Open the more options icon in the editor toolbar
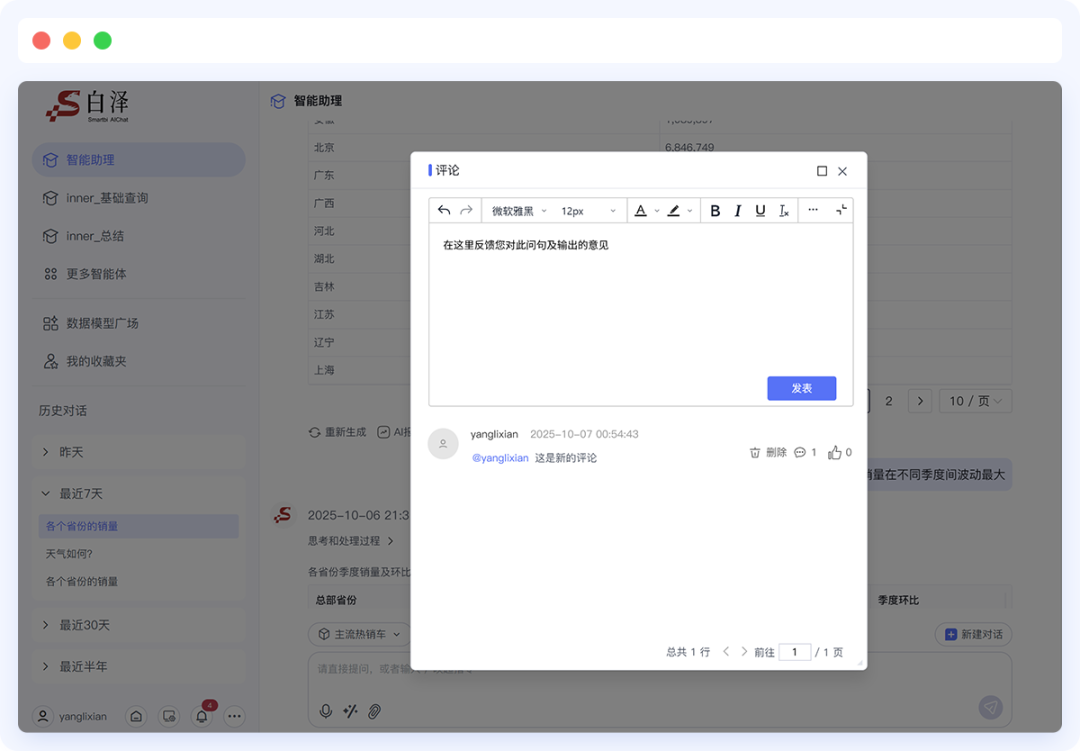1080x751 pixels. coord(812,210)
